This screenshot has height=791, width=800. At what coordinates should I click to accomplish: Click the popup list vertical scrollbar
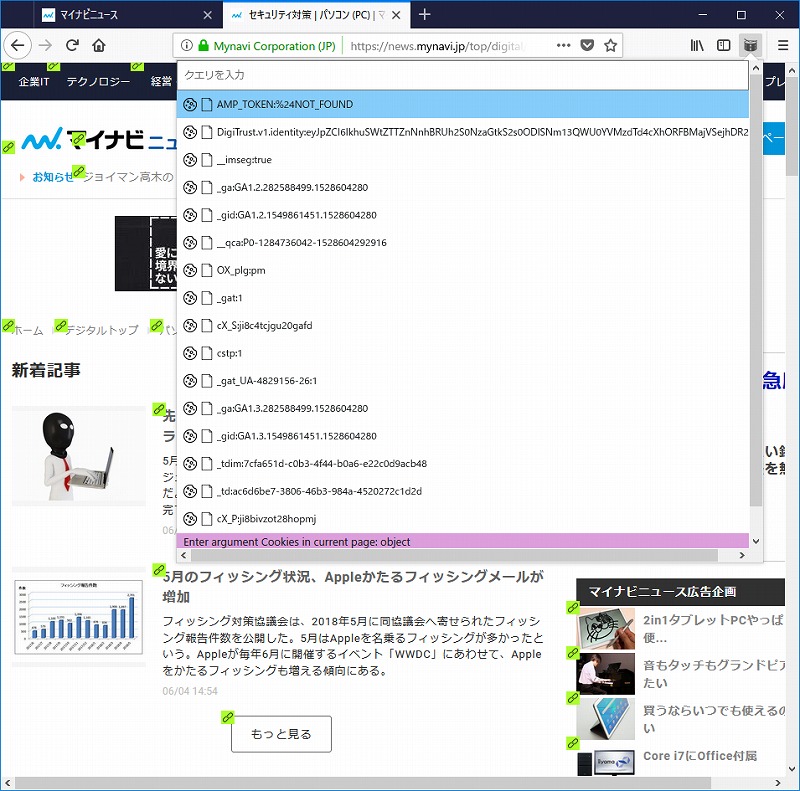[x=756, y=290]
